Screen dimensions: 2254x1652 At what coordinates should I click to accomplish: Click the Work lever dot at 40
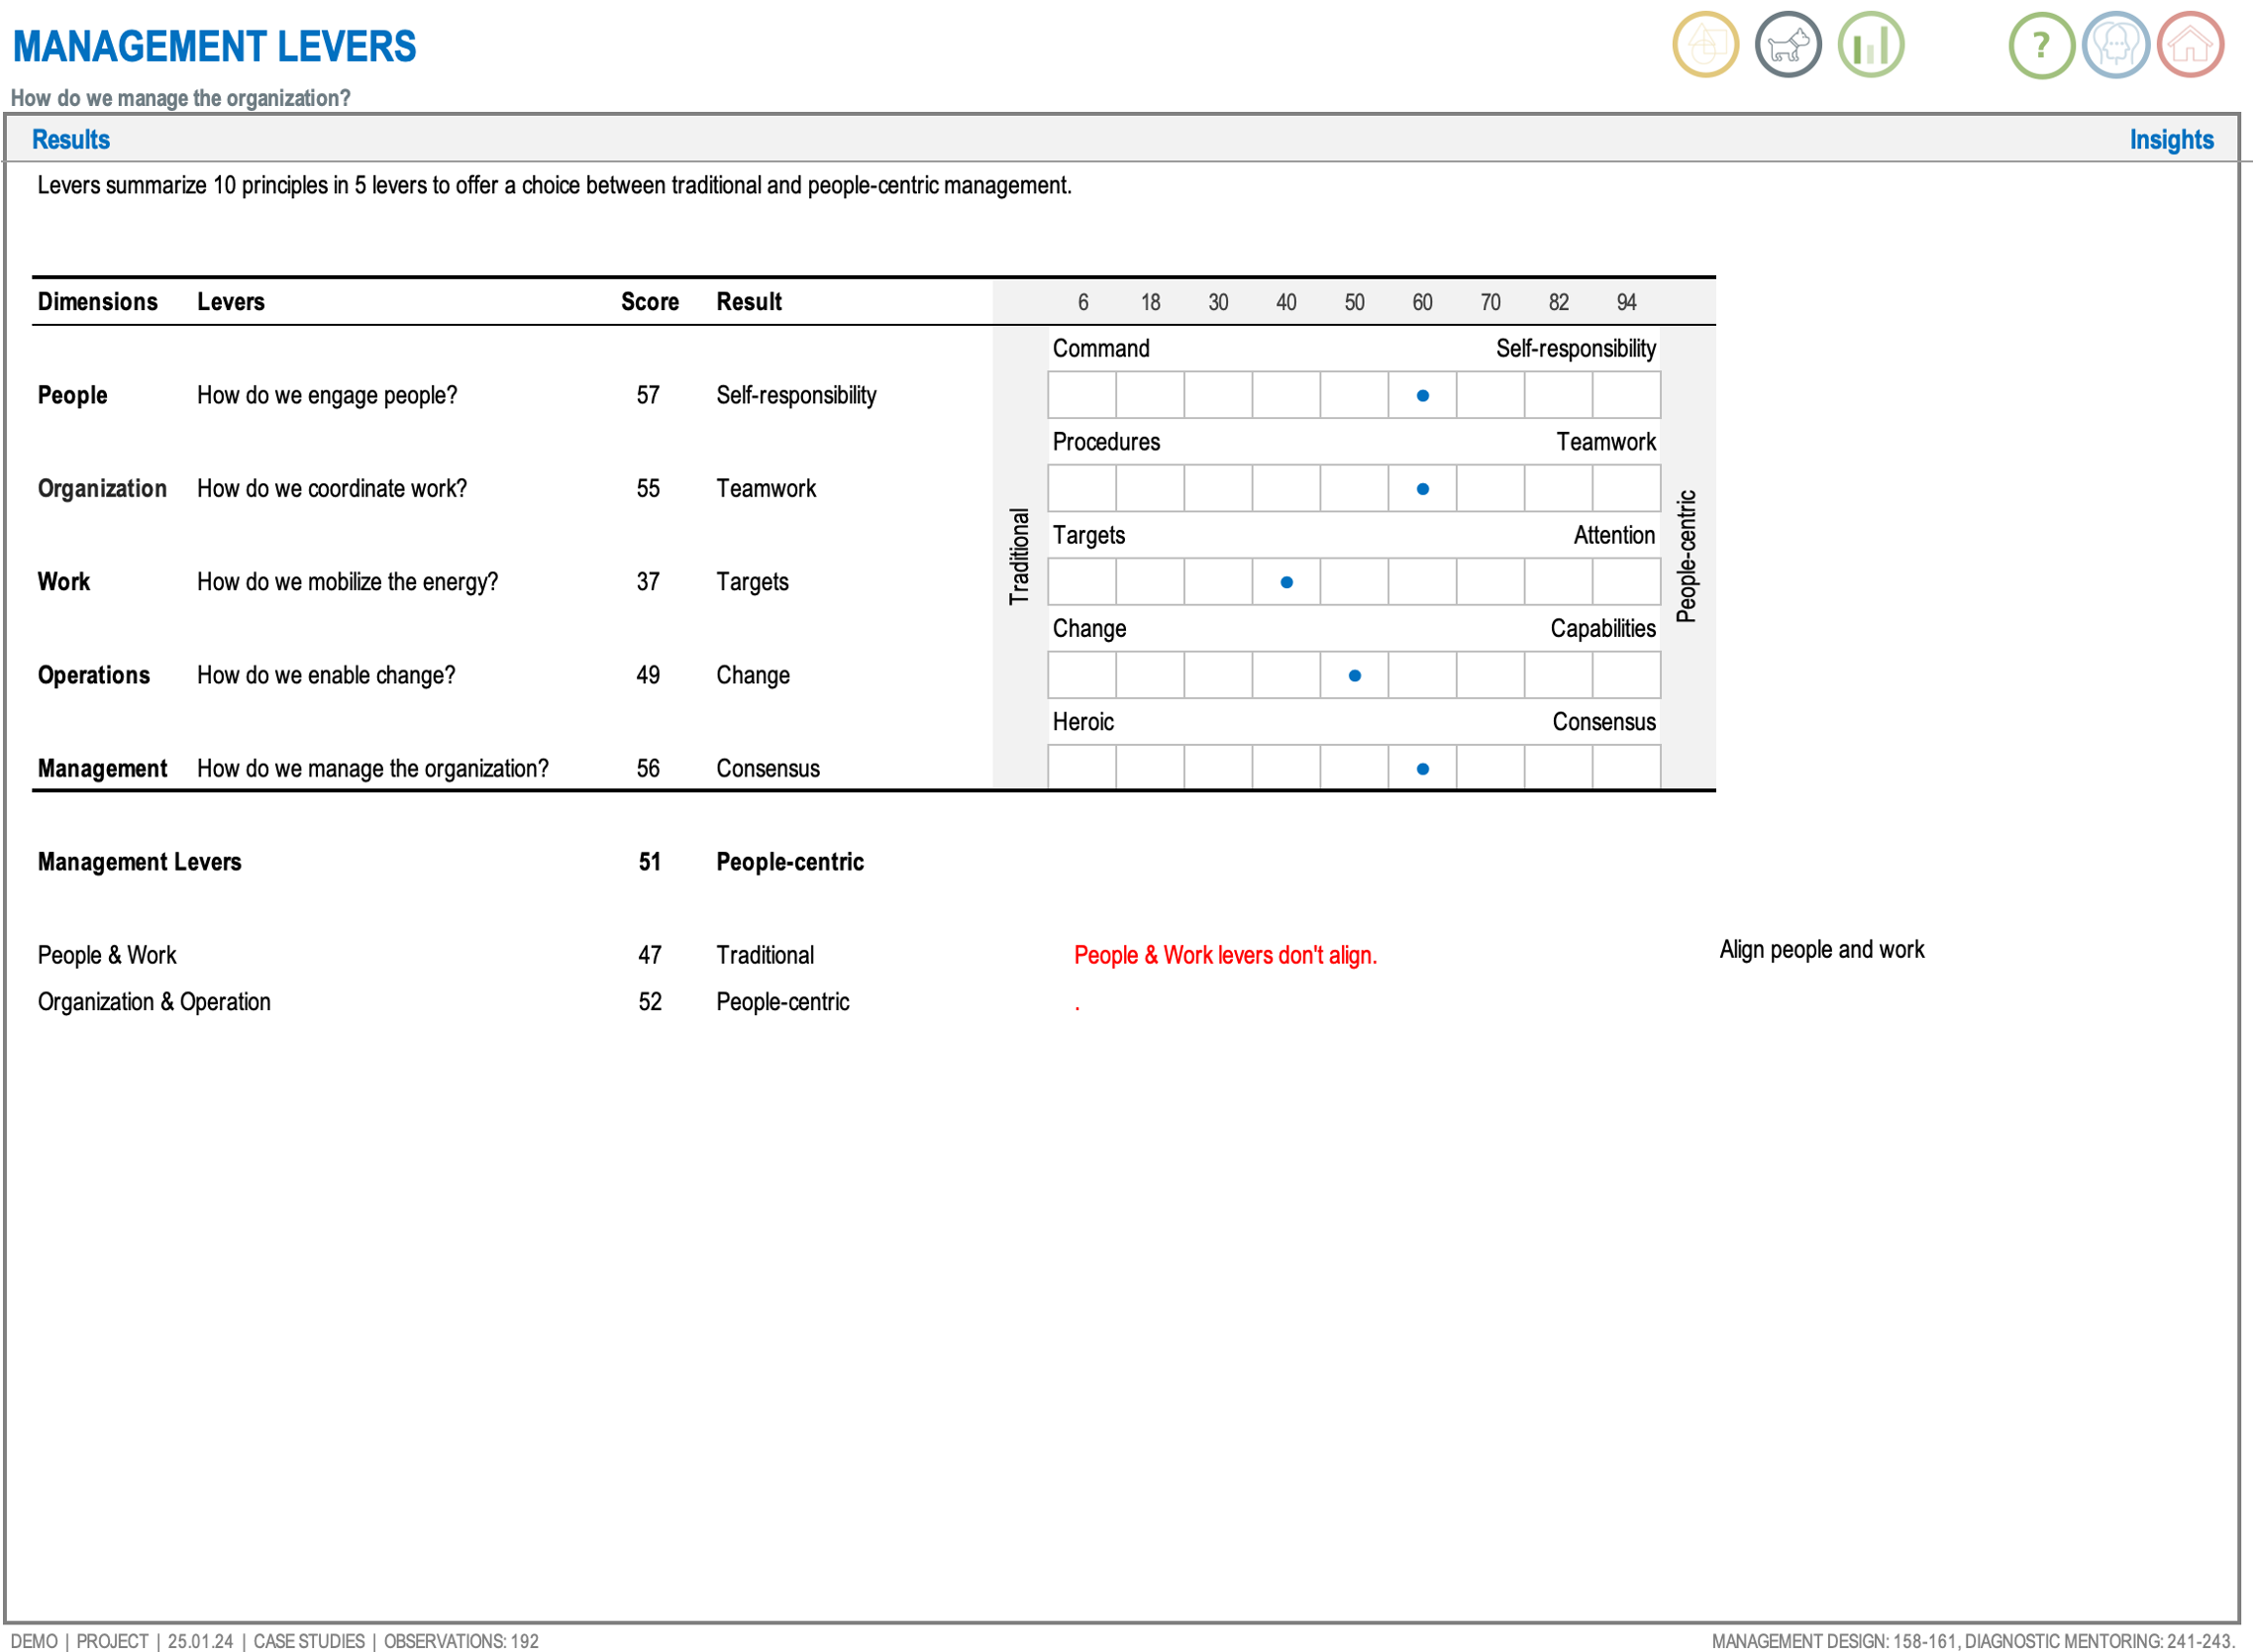tap(1286, 583)
